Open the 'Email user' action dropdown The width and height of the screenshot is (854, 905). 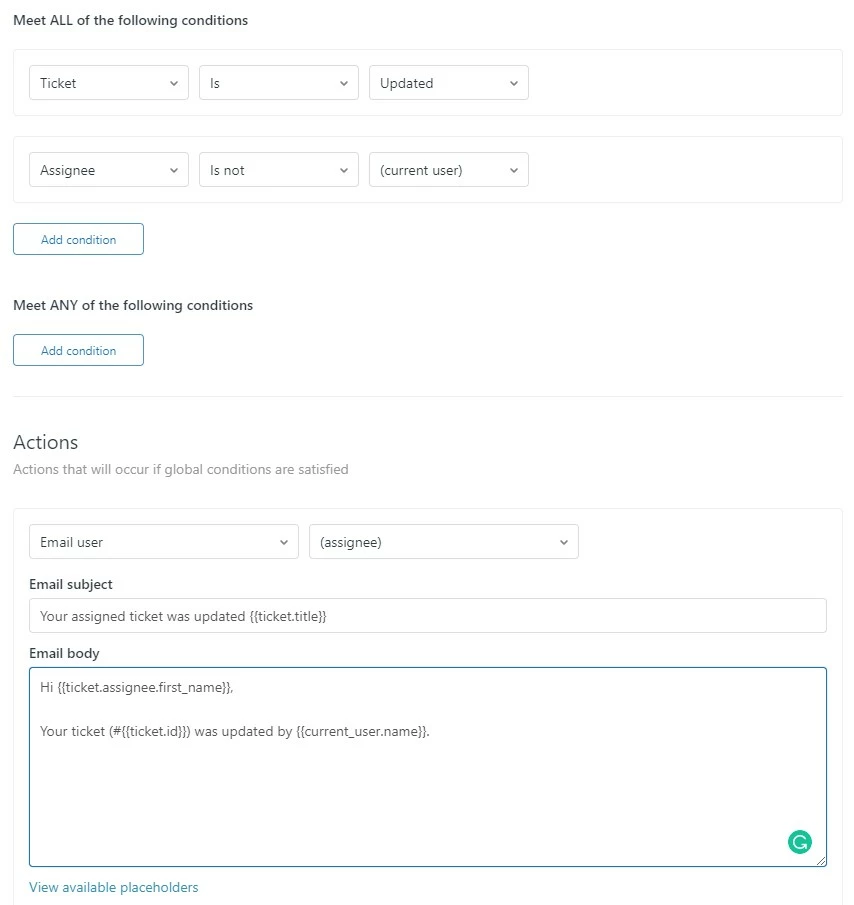click(164, 542)
